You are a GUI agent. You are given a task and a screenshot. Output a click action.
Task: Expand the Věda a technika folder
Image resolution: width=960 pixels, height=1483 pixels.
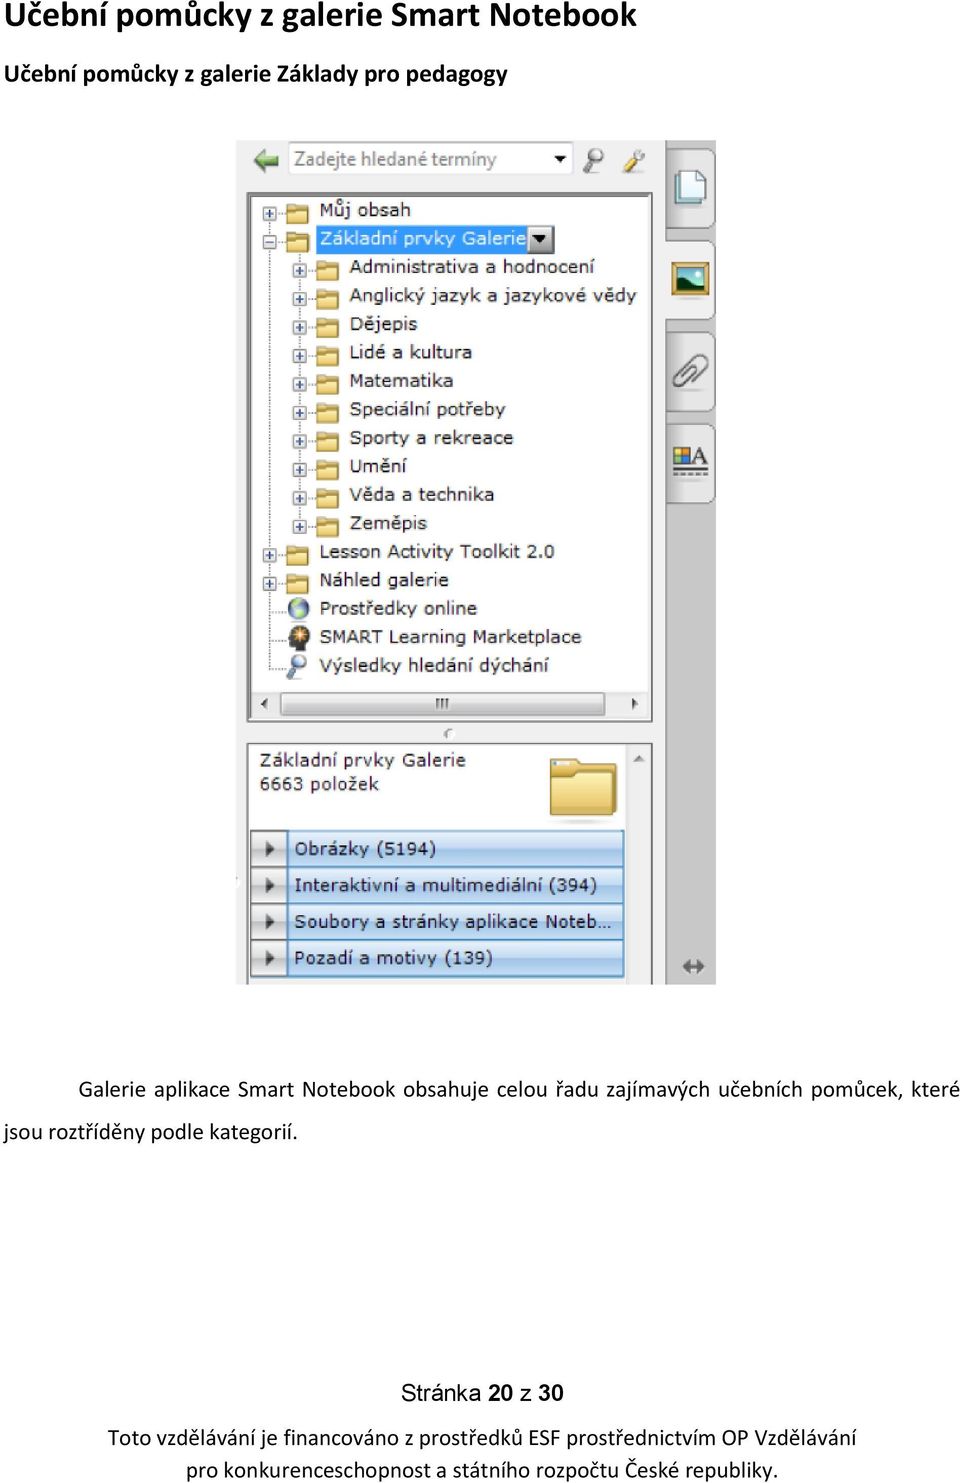(x=299, y=498)
